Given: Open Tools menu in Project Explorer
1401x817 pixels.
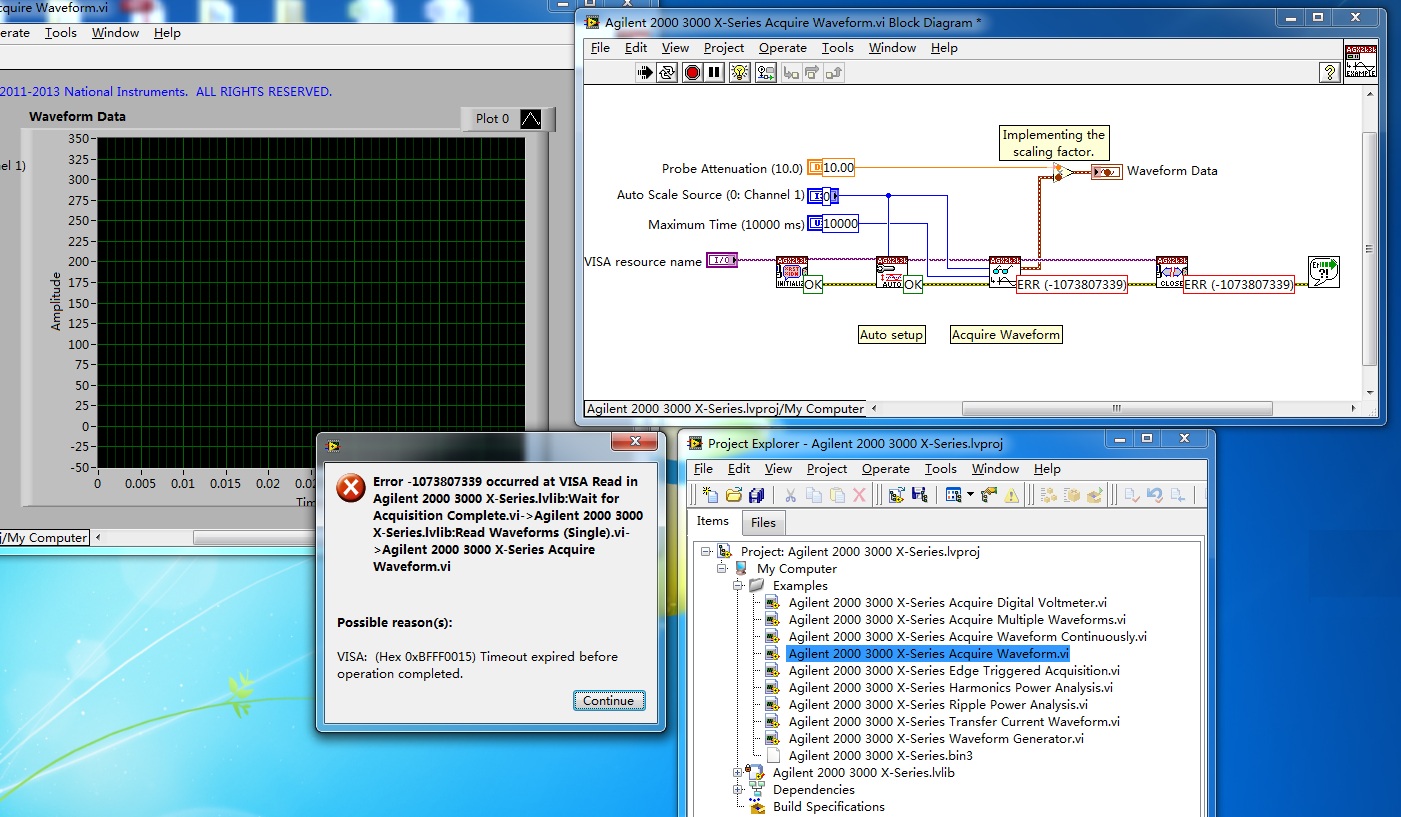Looking at the screenshot, I should (x=941, y=468).
